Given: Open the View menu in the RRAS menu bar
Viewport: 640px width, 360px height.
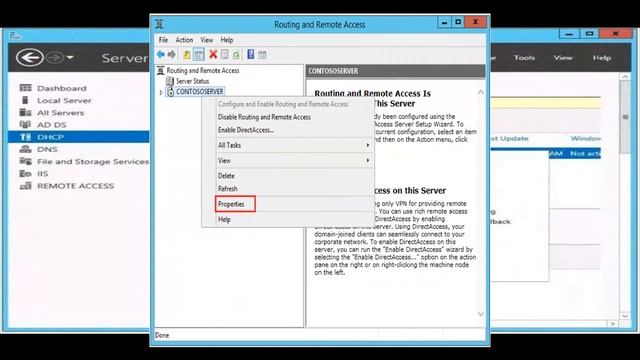Looking at the screenshot, I should point(207,40).
